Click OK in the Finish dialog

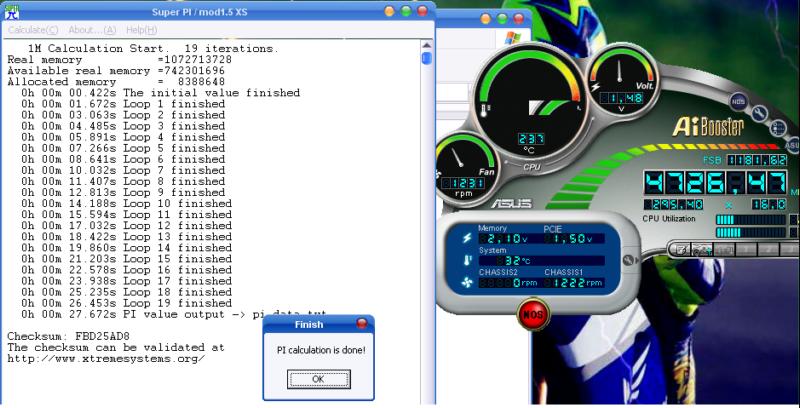point(318,379)
